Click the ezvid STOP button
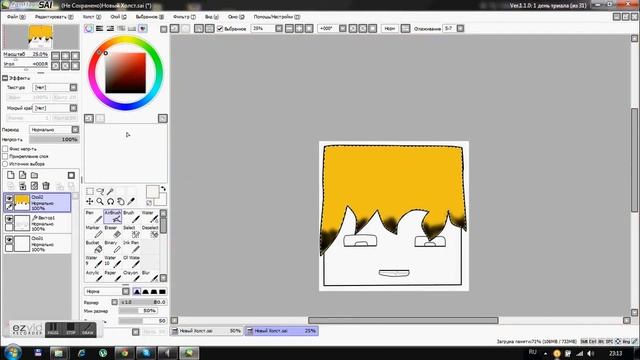640x360 pixels. coord(71,329)
